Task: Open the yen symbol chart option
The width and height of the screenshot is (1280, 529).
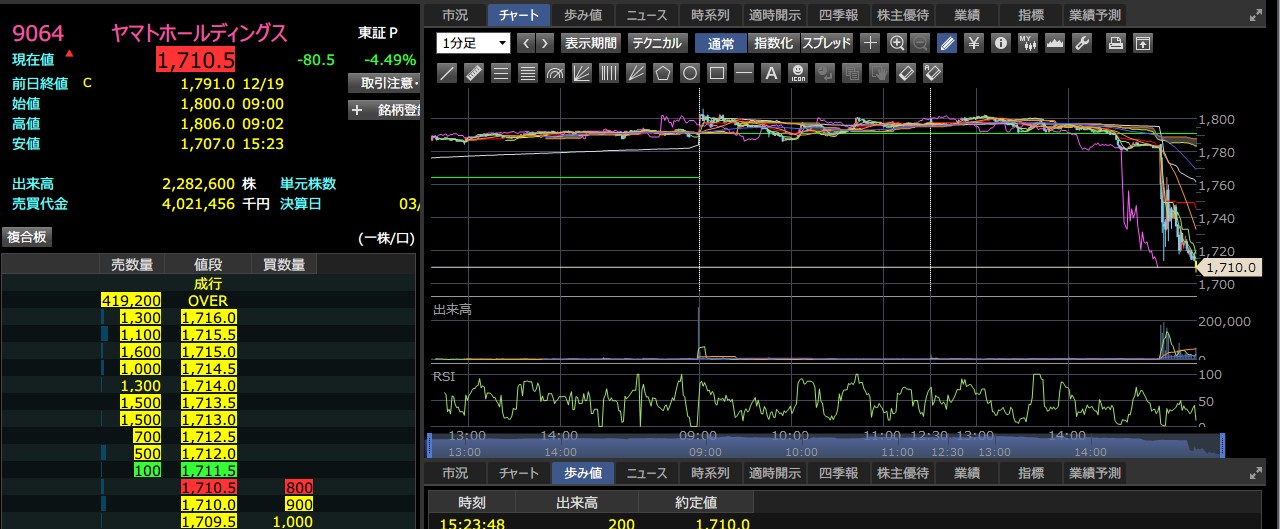Action: [975, 43]
